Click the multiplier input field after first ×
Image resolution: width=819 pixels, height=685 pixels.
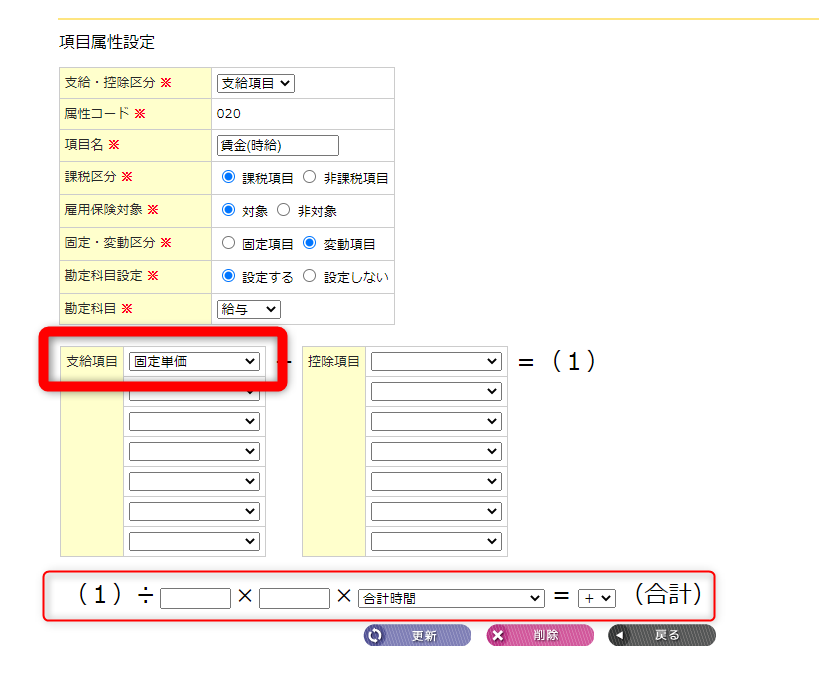(x=294, y=598)
